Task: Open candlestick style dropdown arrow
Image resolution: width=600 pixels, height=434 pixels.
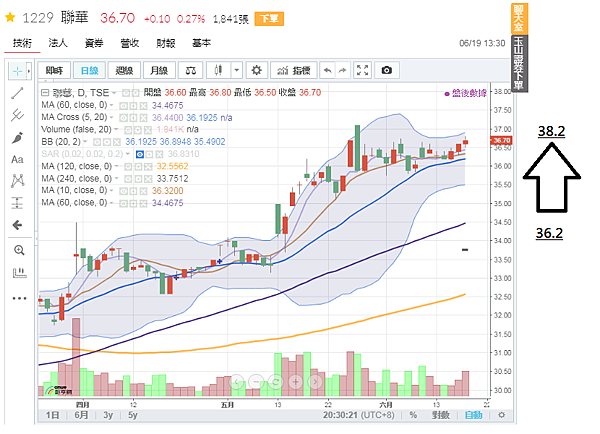Action: (x=235, y=70)
